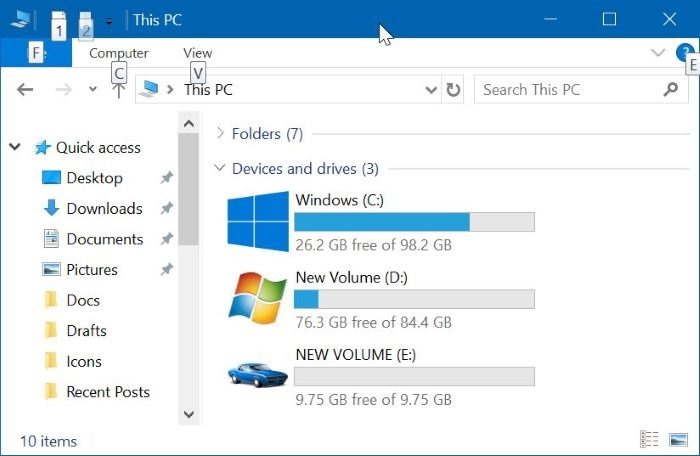Open Desktop in Quick access
700x456 pixels.
pyautogui.click(x=94, y=178)
